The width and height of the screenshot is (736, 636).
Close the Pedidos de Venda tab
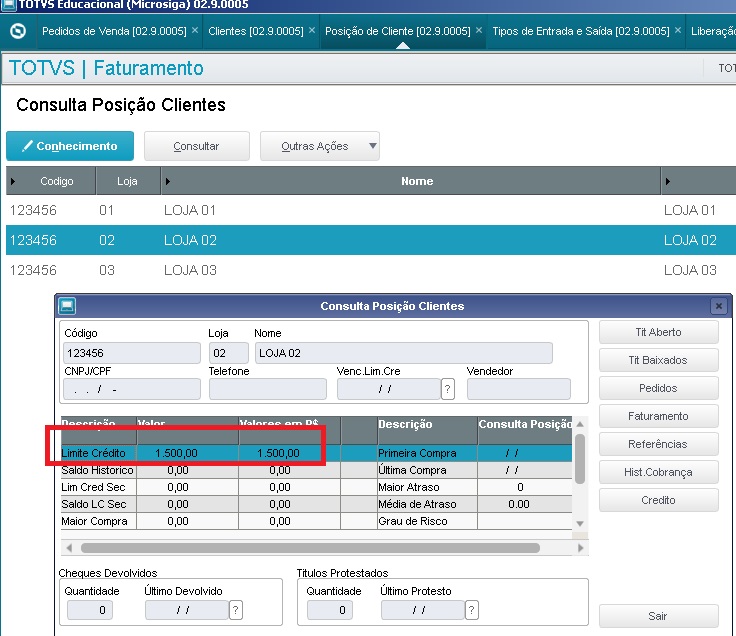tap(195, 31)
